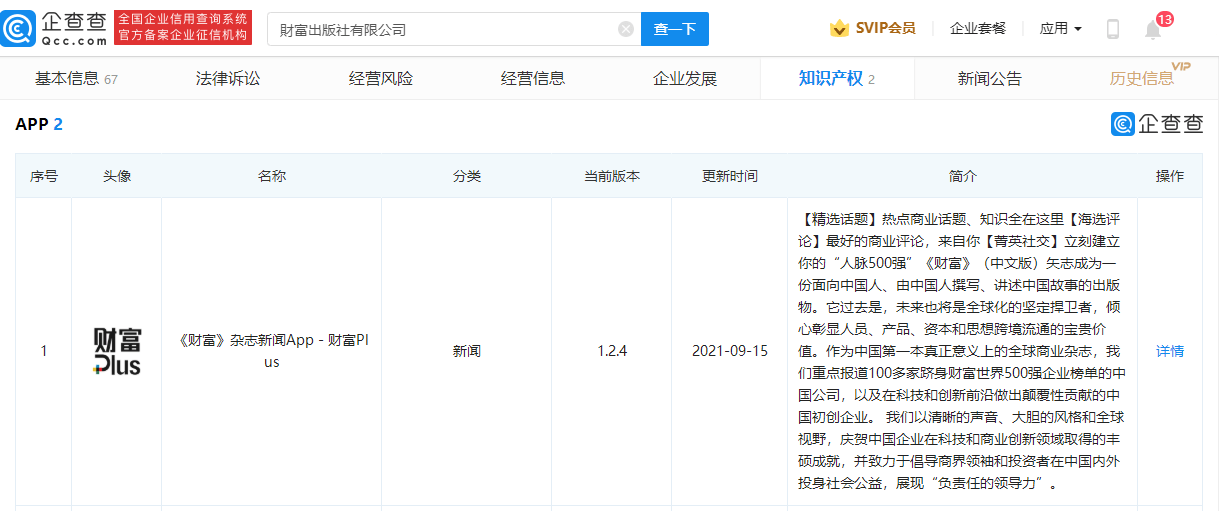Select the 经营风险 tab
1219x511 pixels.
[x=380, y=79]
